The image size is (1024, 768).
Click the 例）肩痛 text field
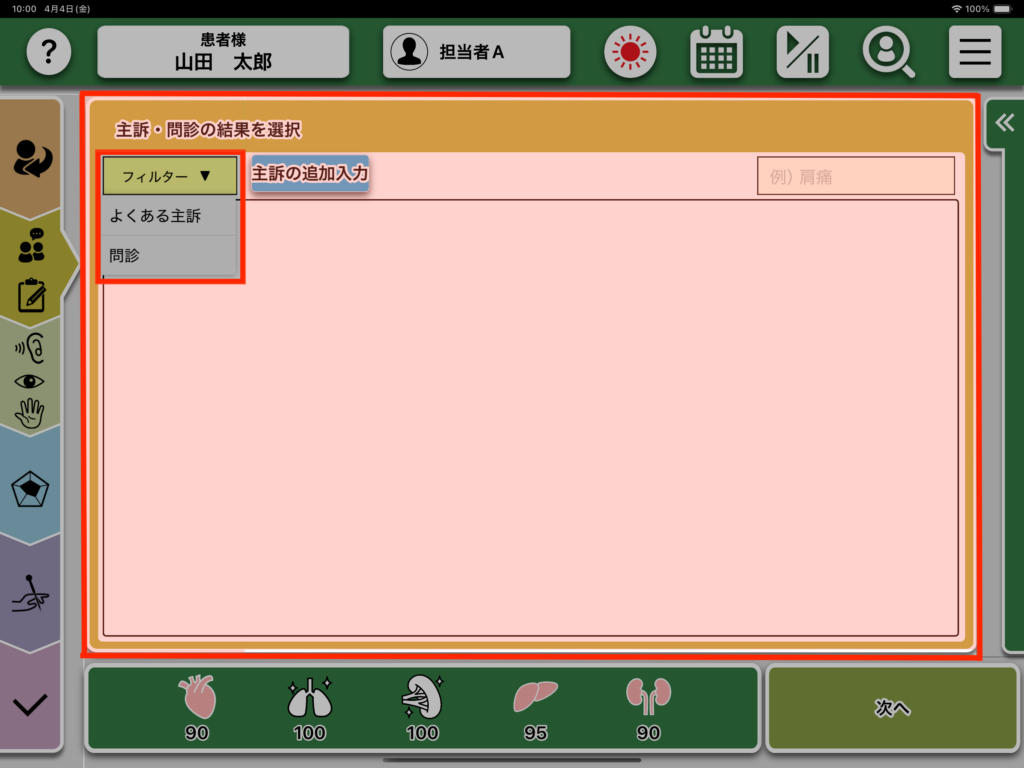[x=855, y=176]
